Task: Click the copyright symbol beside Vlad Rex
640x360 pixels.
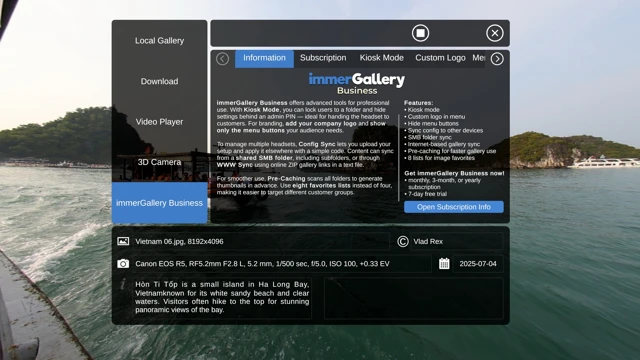Action: tap(402, 242)
